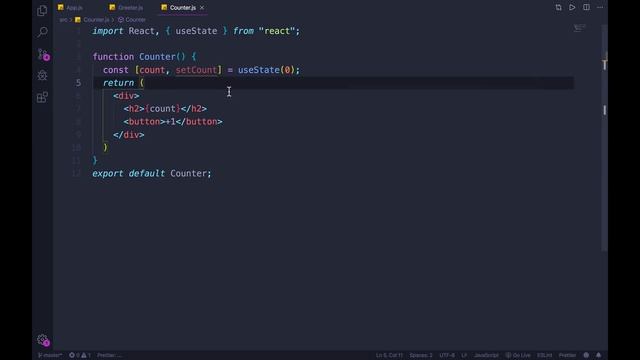This screenshot has width=640, height=360.
Task: Click the Prettier status item on the right
Action: coord(567,355)
